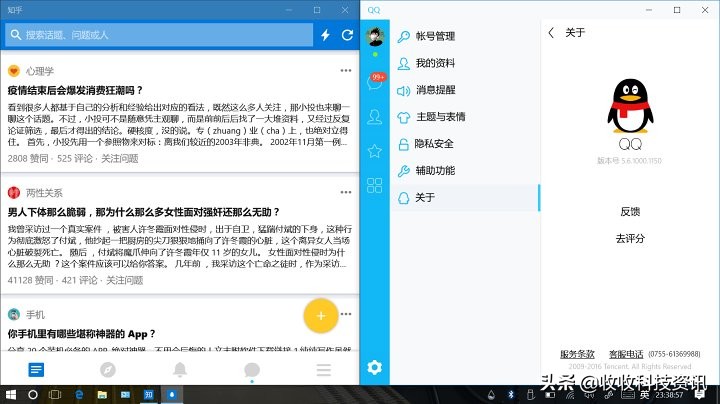The image size is (720, 404).
Task: Open Cortana circle in taskbar
Action: click(x=33, y=395)
